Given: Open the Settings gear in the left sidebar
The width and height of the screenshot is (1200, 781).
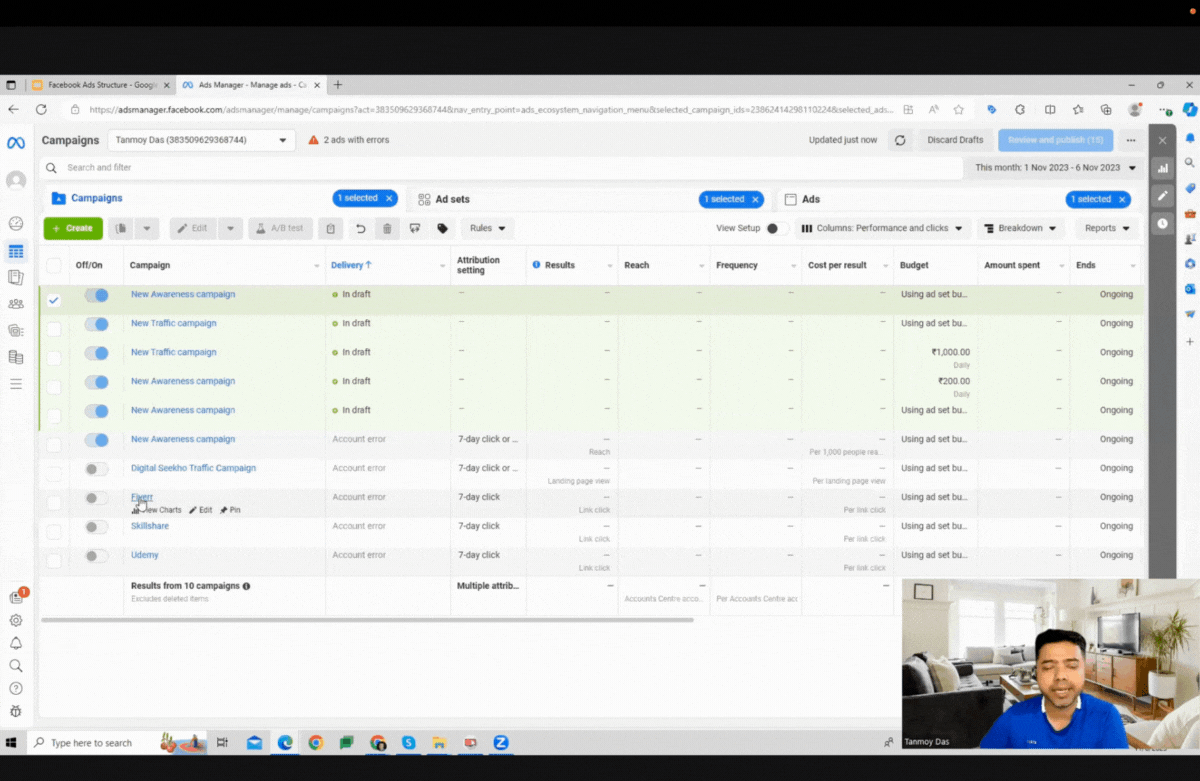Looking at the screenshot, I should (16, 620).
